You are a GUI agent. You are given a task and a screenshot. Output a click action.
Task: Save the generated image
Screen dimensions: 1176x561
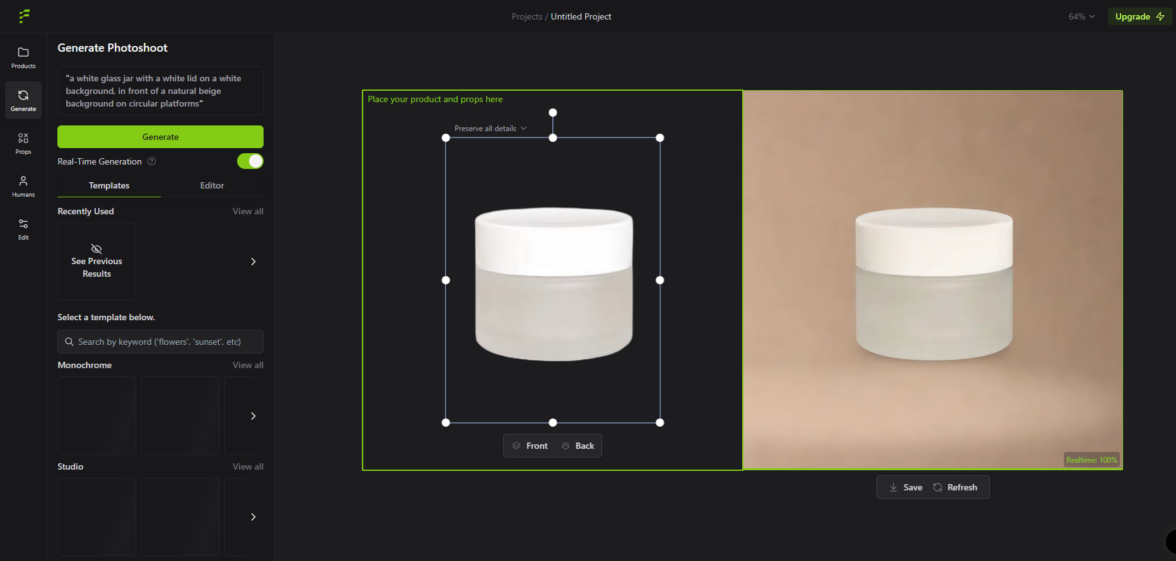(x=905, y=488)
